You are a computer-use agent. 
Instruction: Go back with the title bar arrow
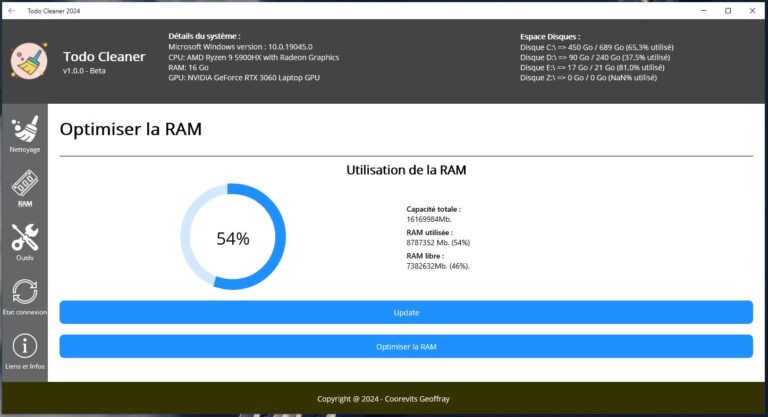point(12,10)
